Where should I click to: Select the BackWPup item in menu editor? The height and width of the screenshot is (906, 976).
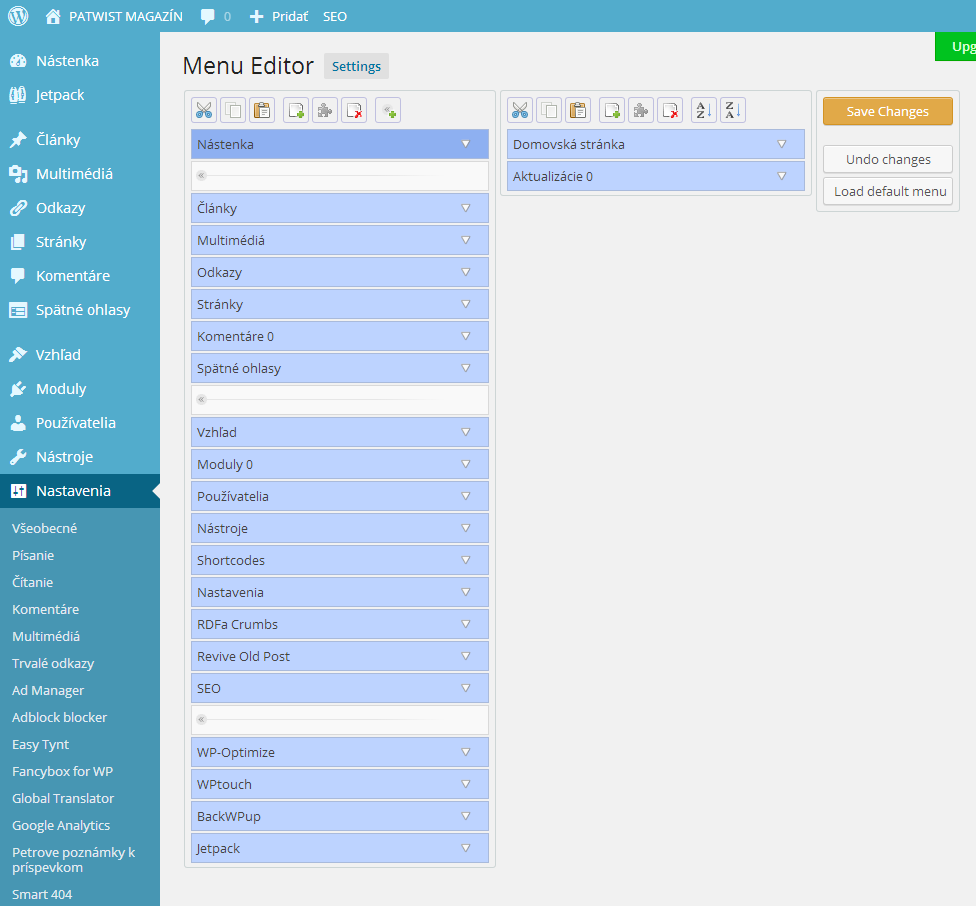point(340,816)
